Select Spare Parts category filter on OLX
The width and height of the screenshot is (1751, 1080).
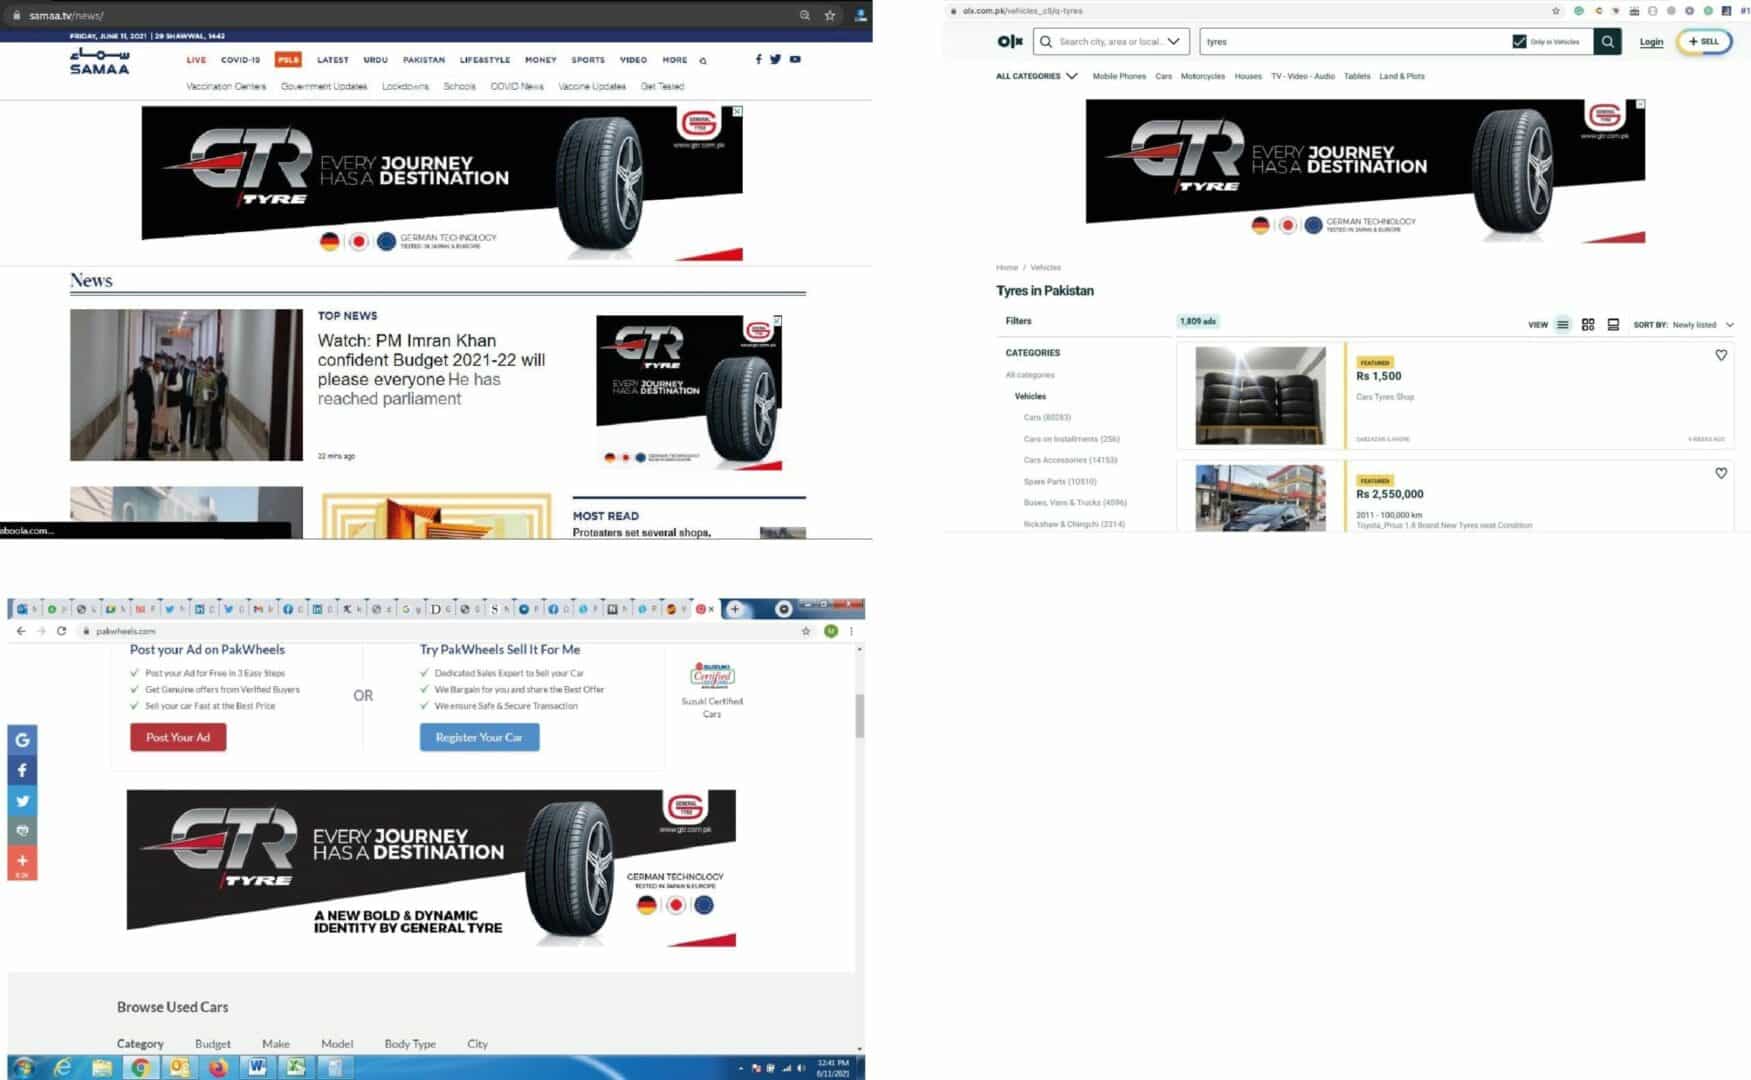(1060, 482)
